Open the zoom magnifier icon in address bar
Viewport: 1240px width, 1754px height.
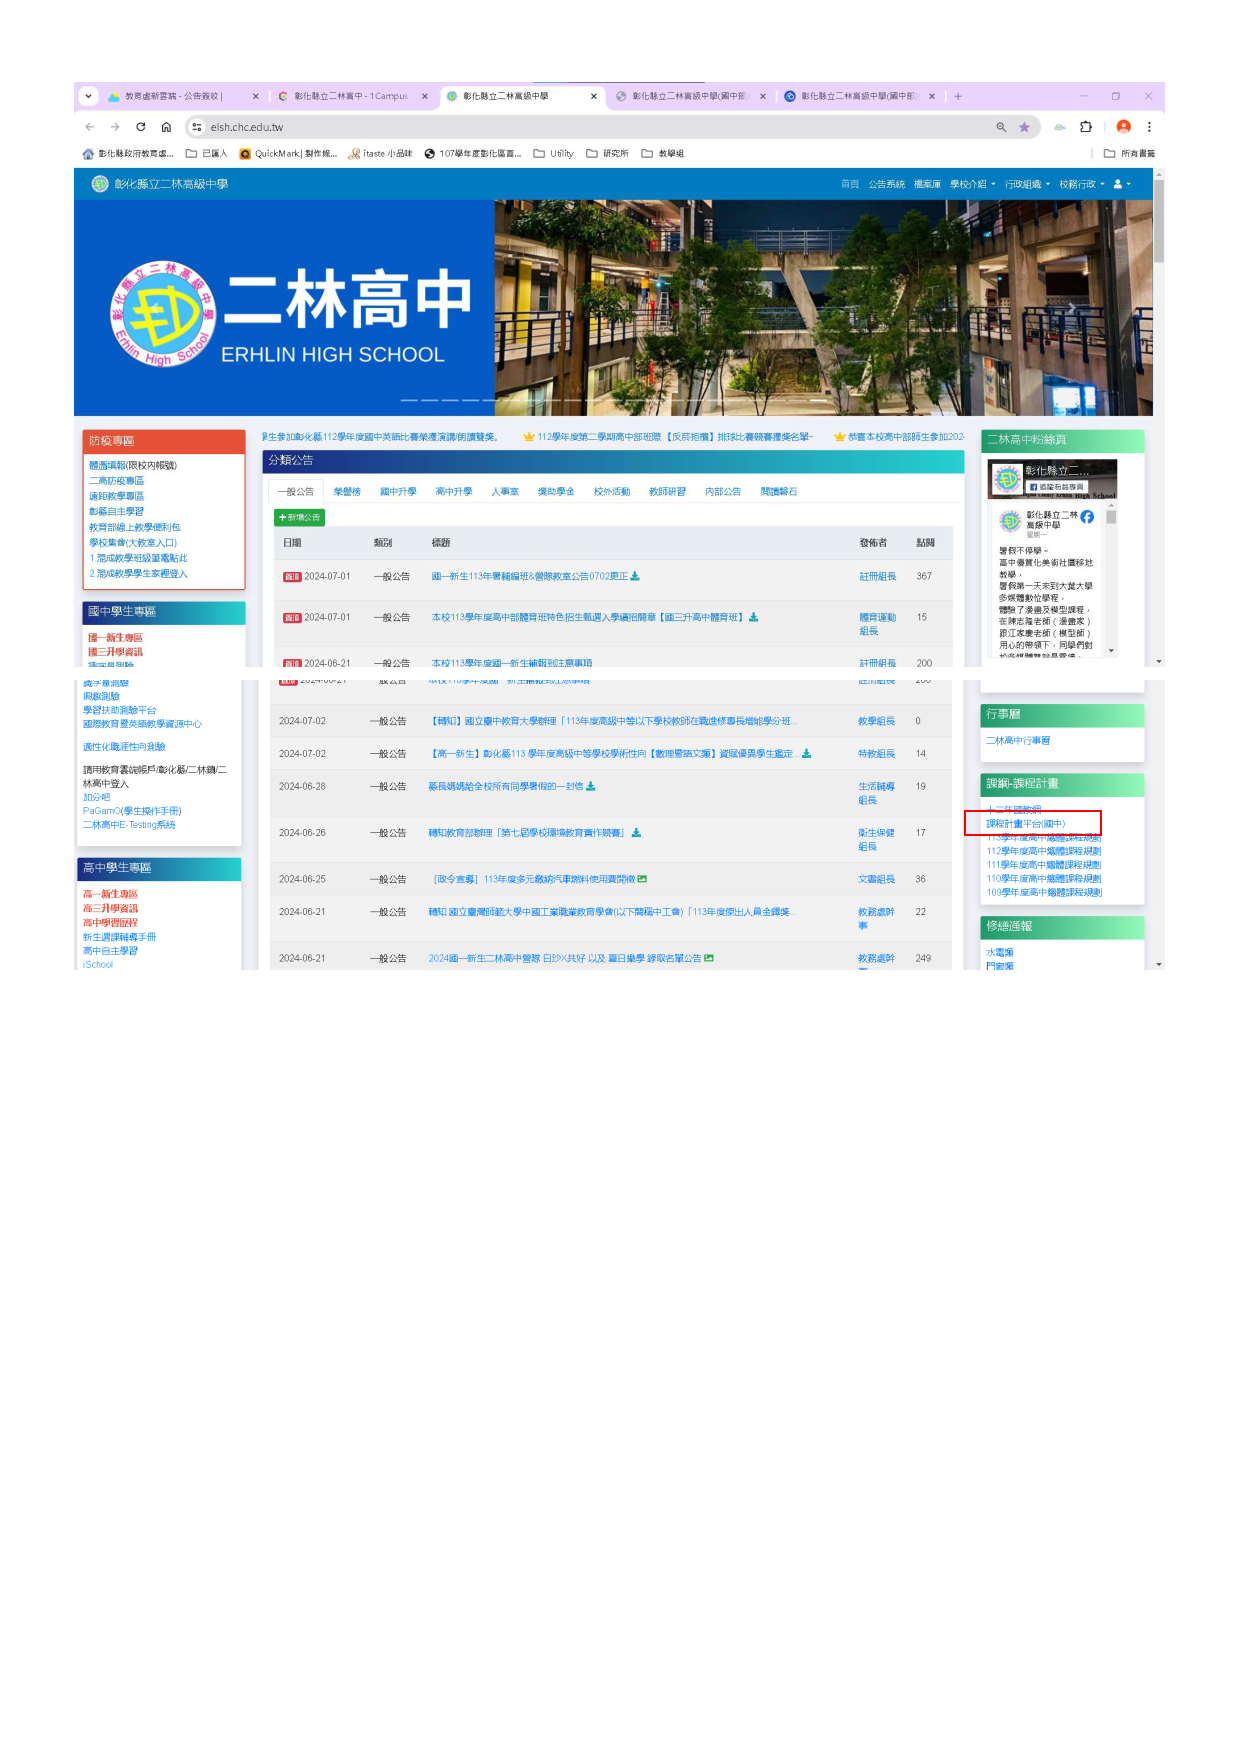[1001, 127]
